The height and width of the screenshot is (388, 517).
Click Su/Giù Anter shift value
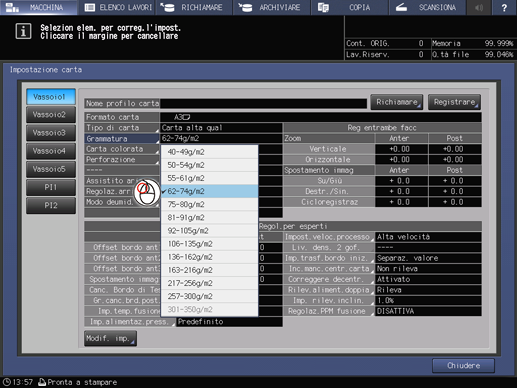401,181
